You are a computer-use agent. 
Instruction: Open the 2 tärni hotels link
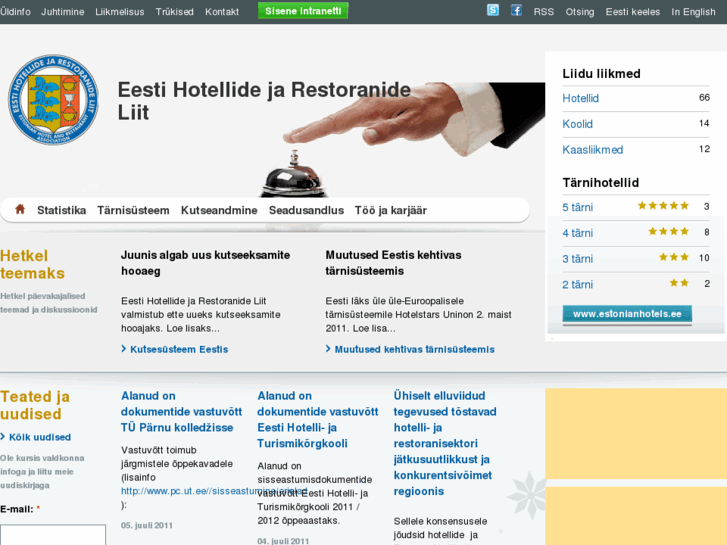577,284
